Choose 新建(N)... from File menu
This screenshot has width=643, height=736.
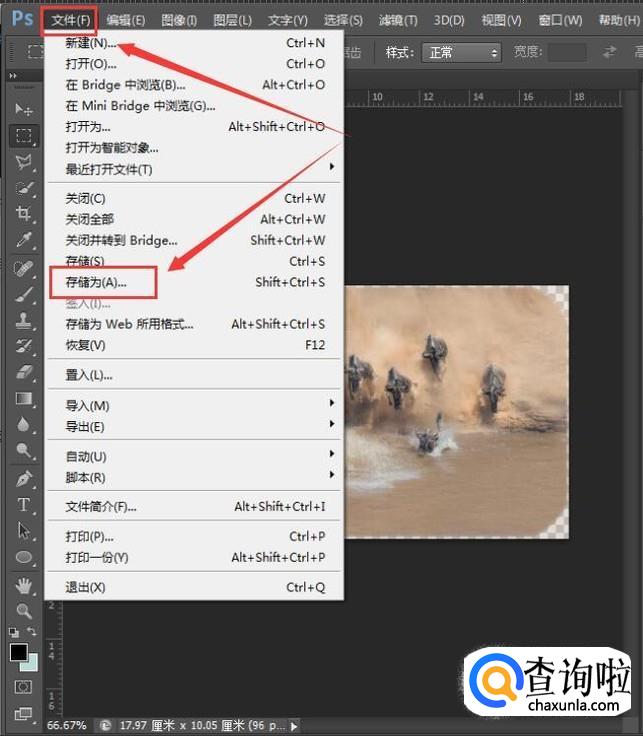coord(92,43)
